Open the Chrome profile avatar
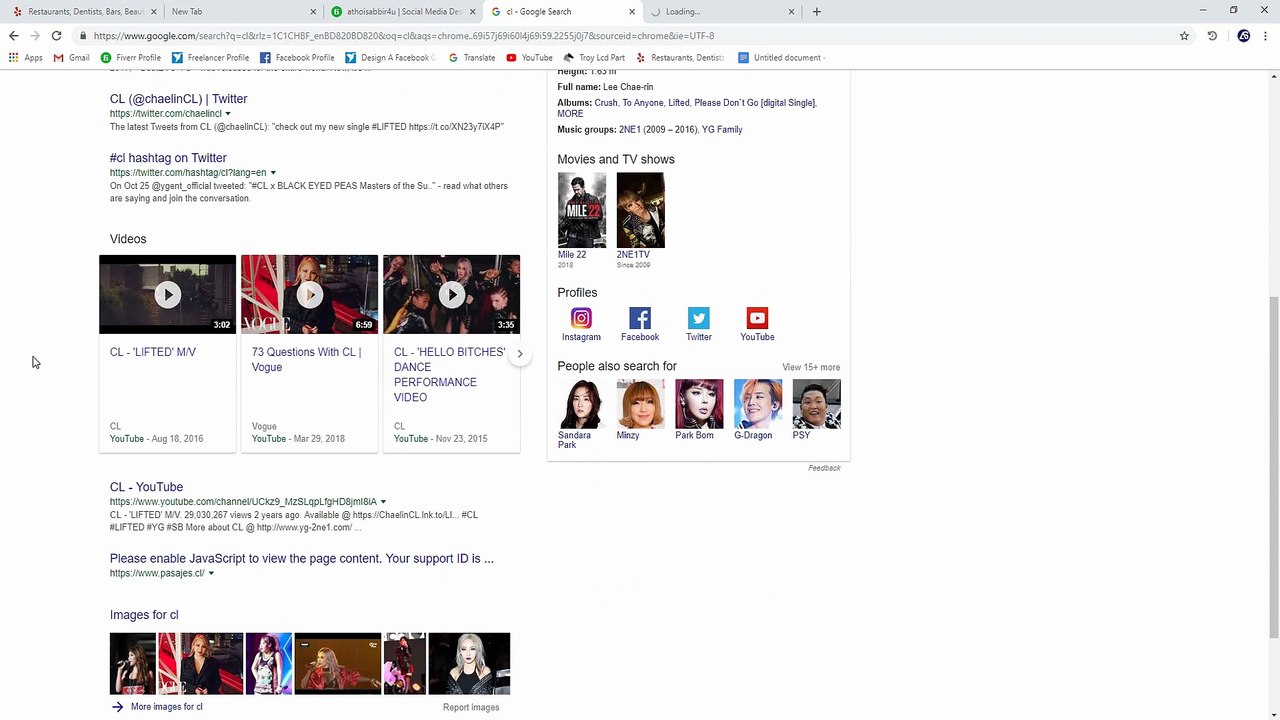This screenshot has width=1280, height=720. 1243,36
